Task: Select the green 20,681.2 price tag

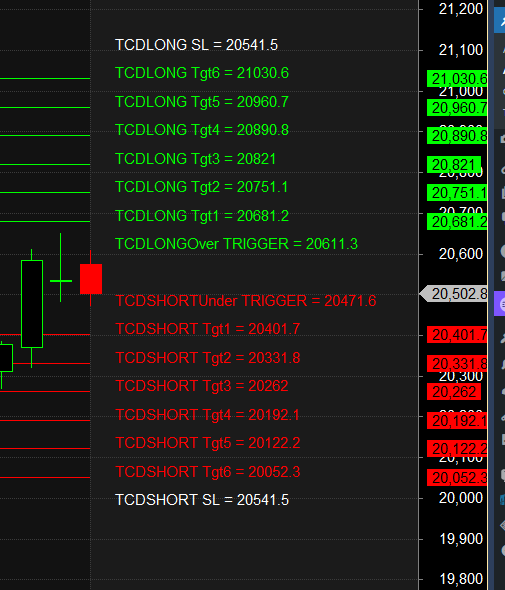Action: click(457, 222)
